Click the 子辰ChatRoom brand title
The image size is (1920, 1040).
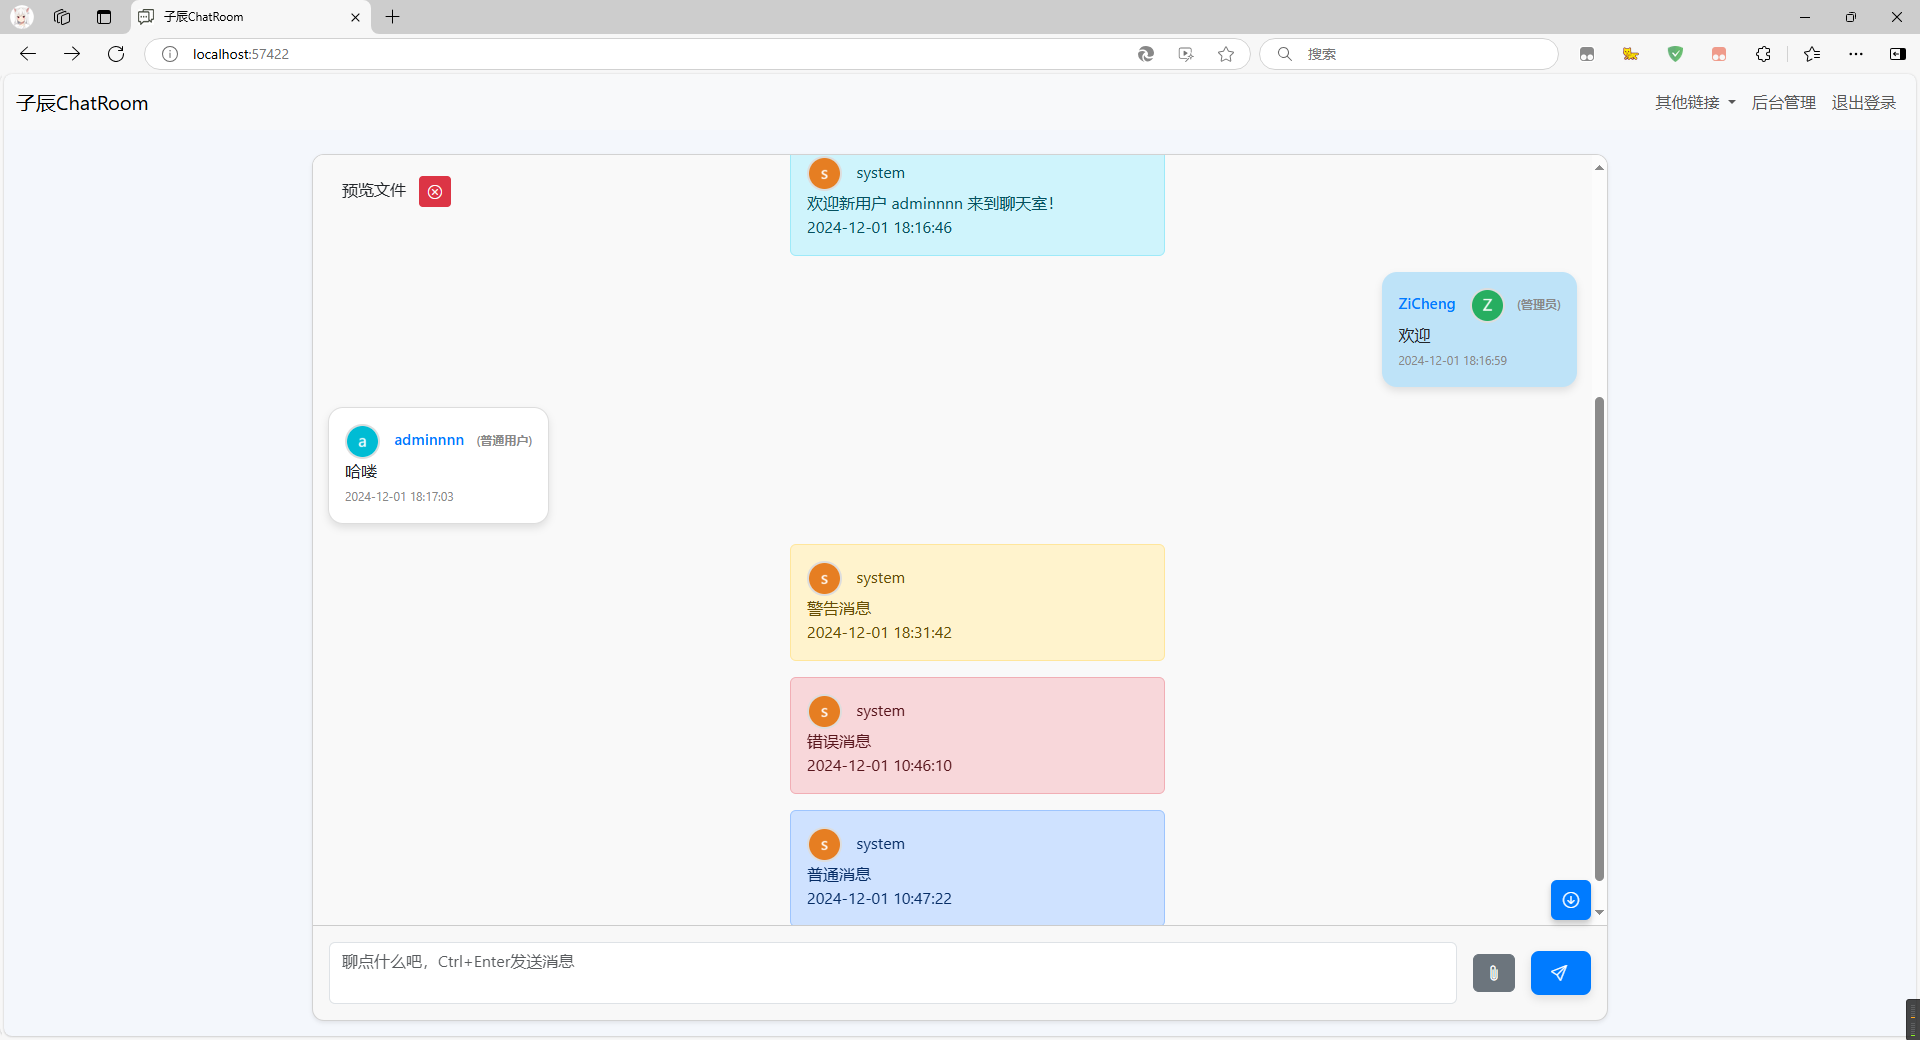tap(82, 103)
